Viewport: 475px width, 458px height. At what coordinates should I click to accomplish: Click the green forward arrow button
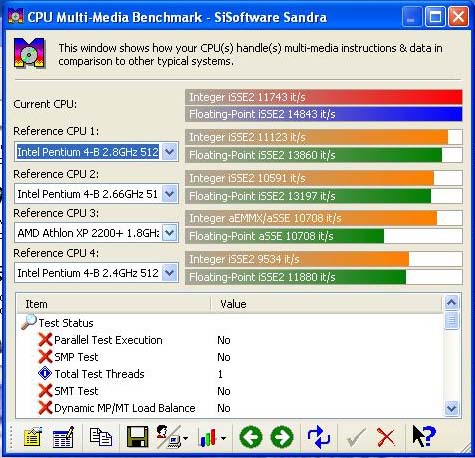(282, 437)
